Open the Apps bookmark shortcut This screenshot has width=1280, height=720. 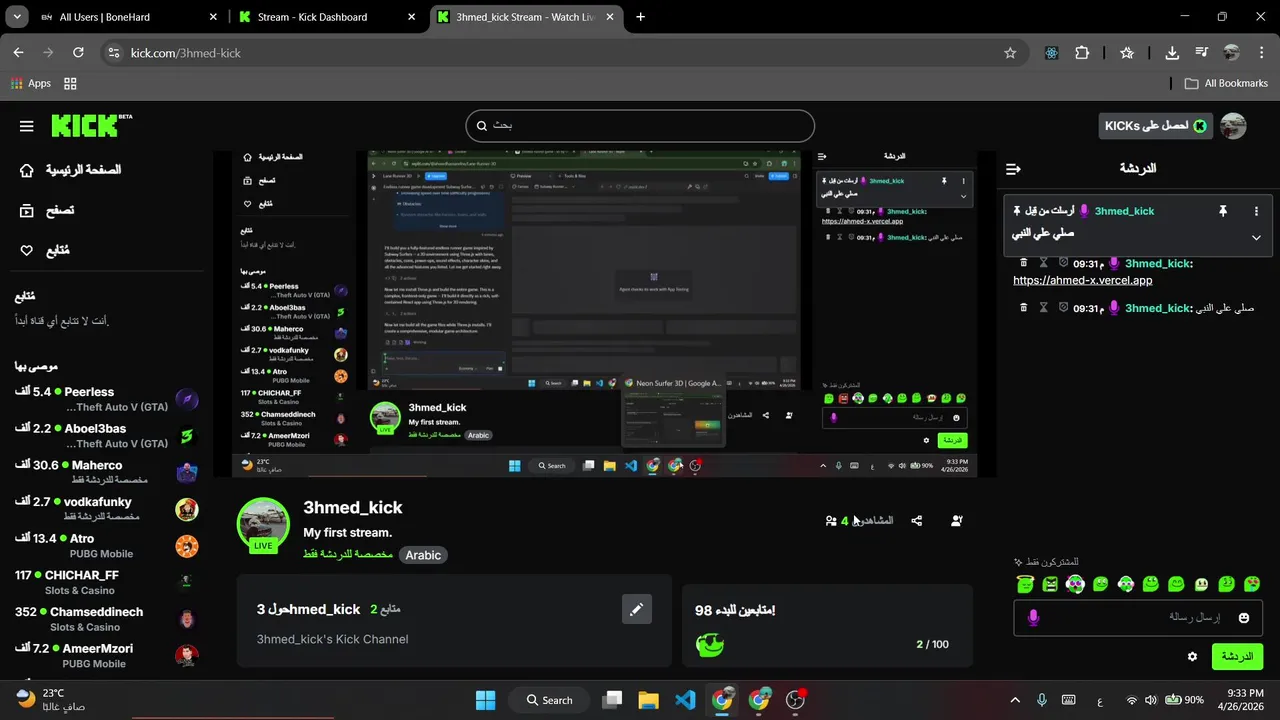click(31, 83)
